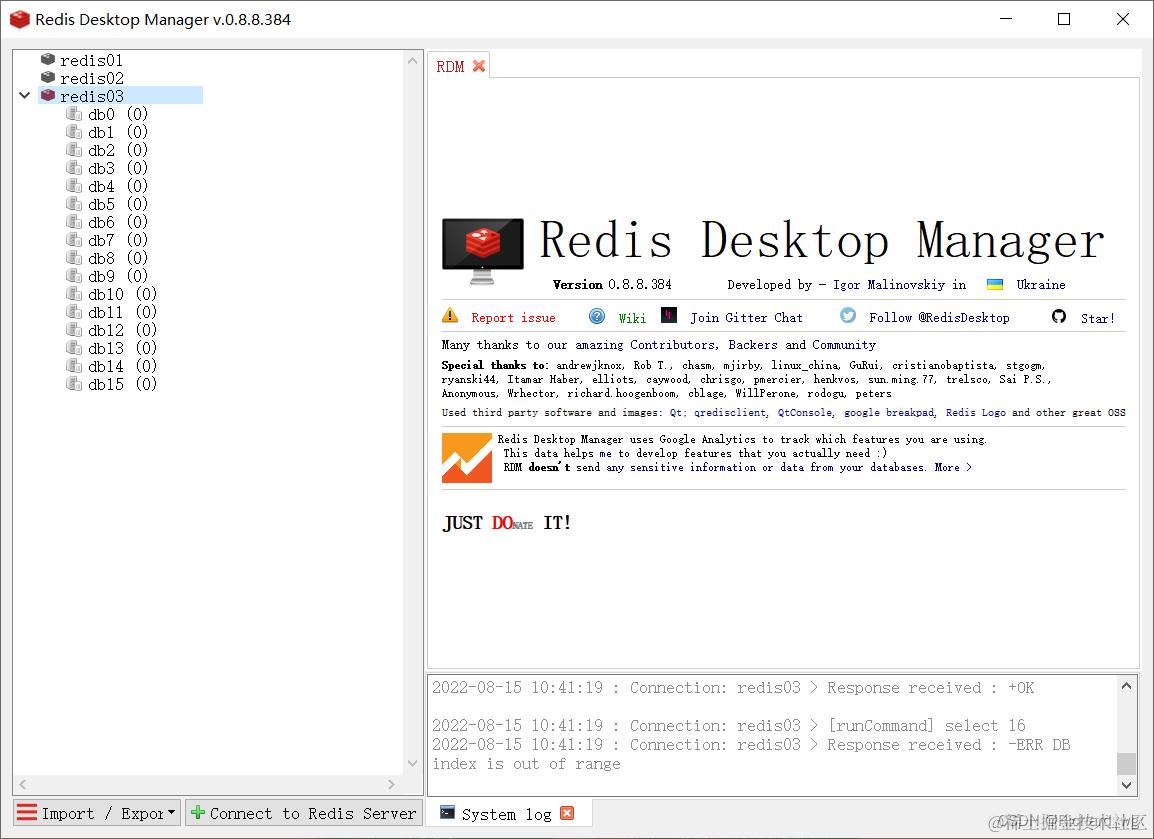The width and height of the screenshot is (1154, 839).
Task: Switch to the RDM tab
Action: coord(450,67)
